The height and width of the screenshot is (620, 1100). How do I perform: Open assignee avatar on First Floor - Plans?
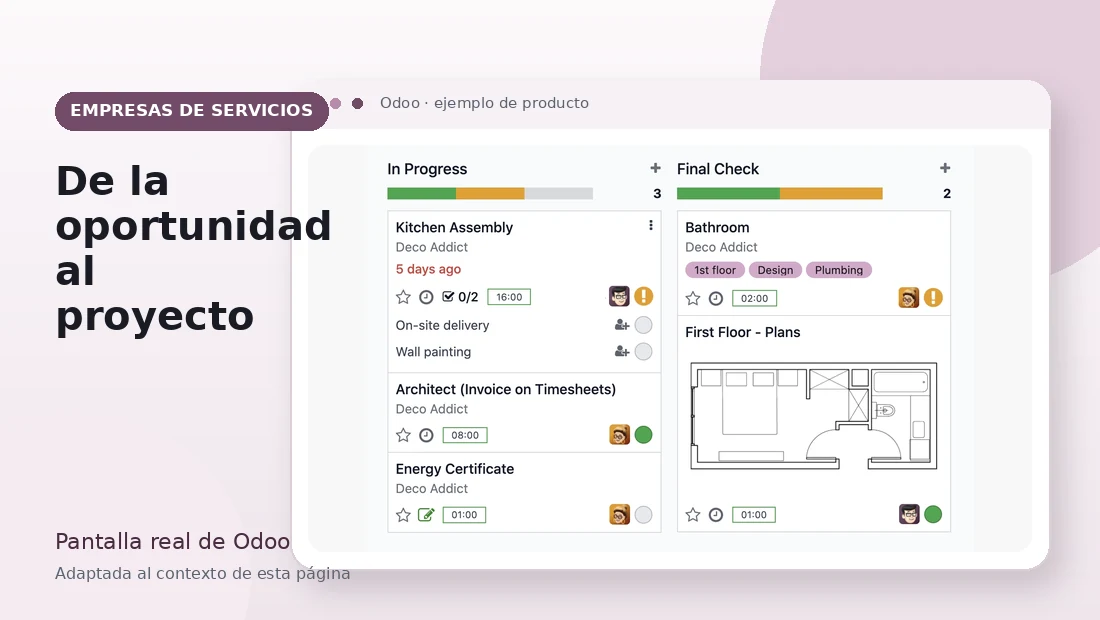coord(909,514)
